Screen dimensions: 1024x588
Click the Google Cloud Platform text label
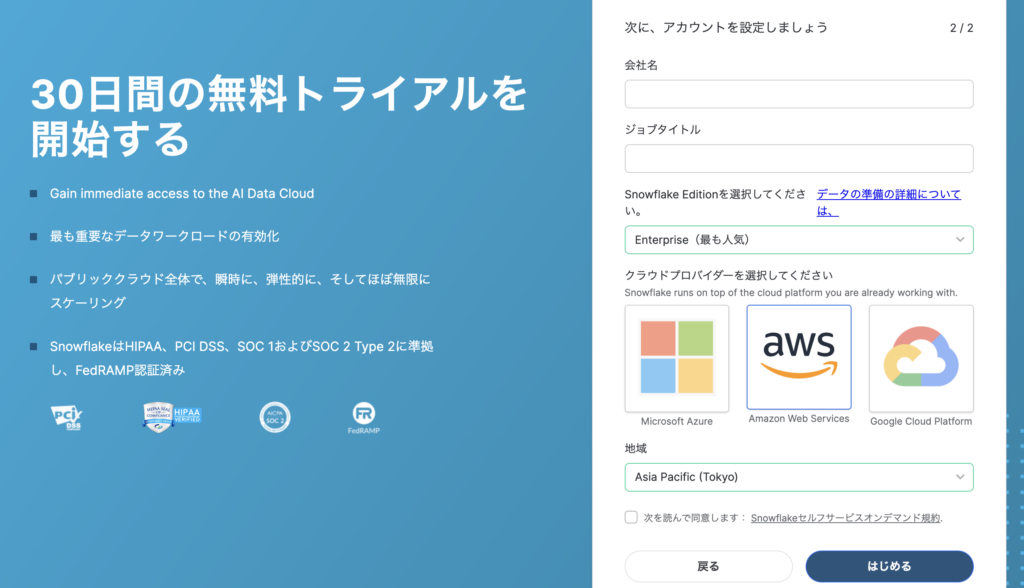(x=921, y=421)
